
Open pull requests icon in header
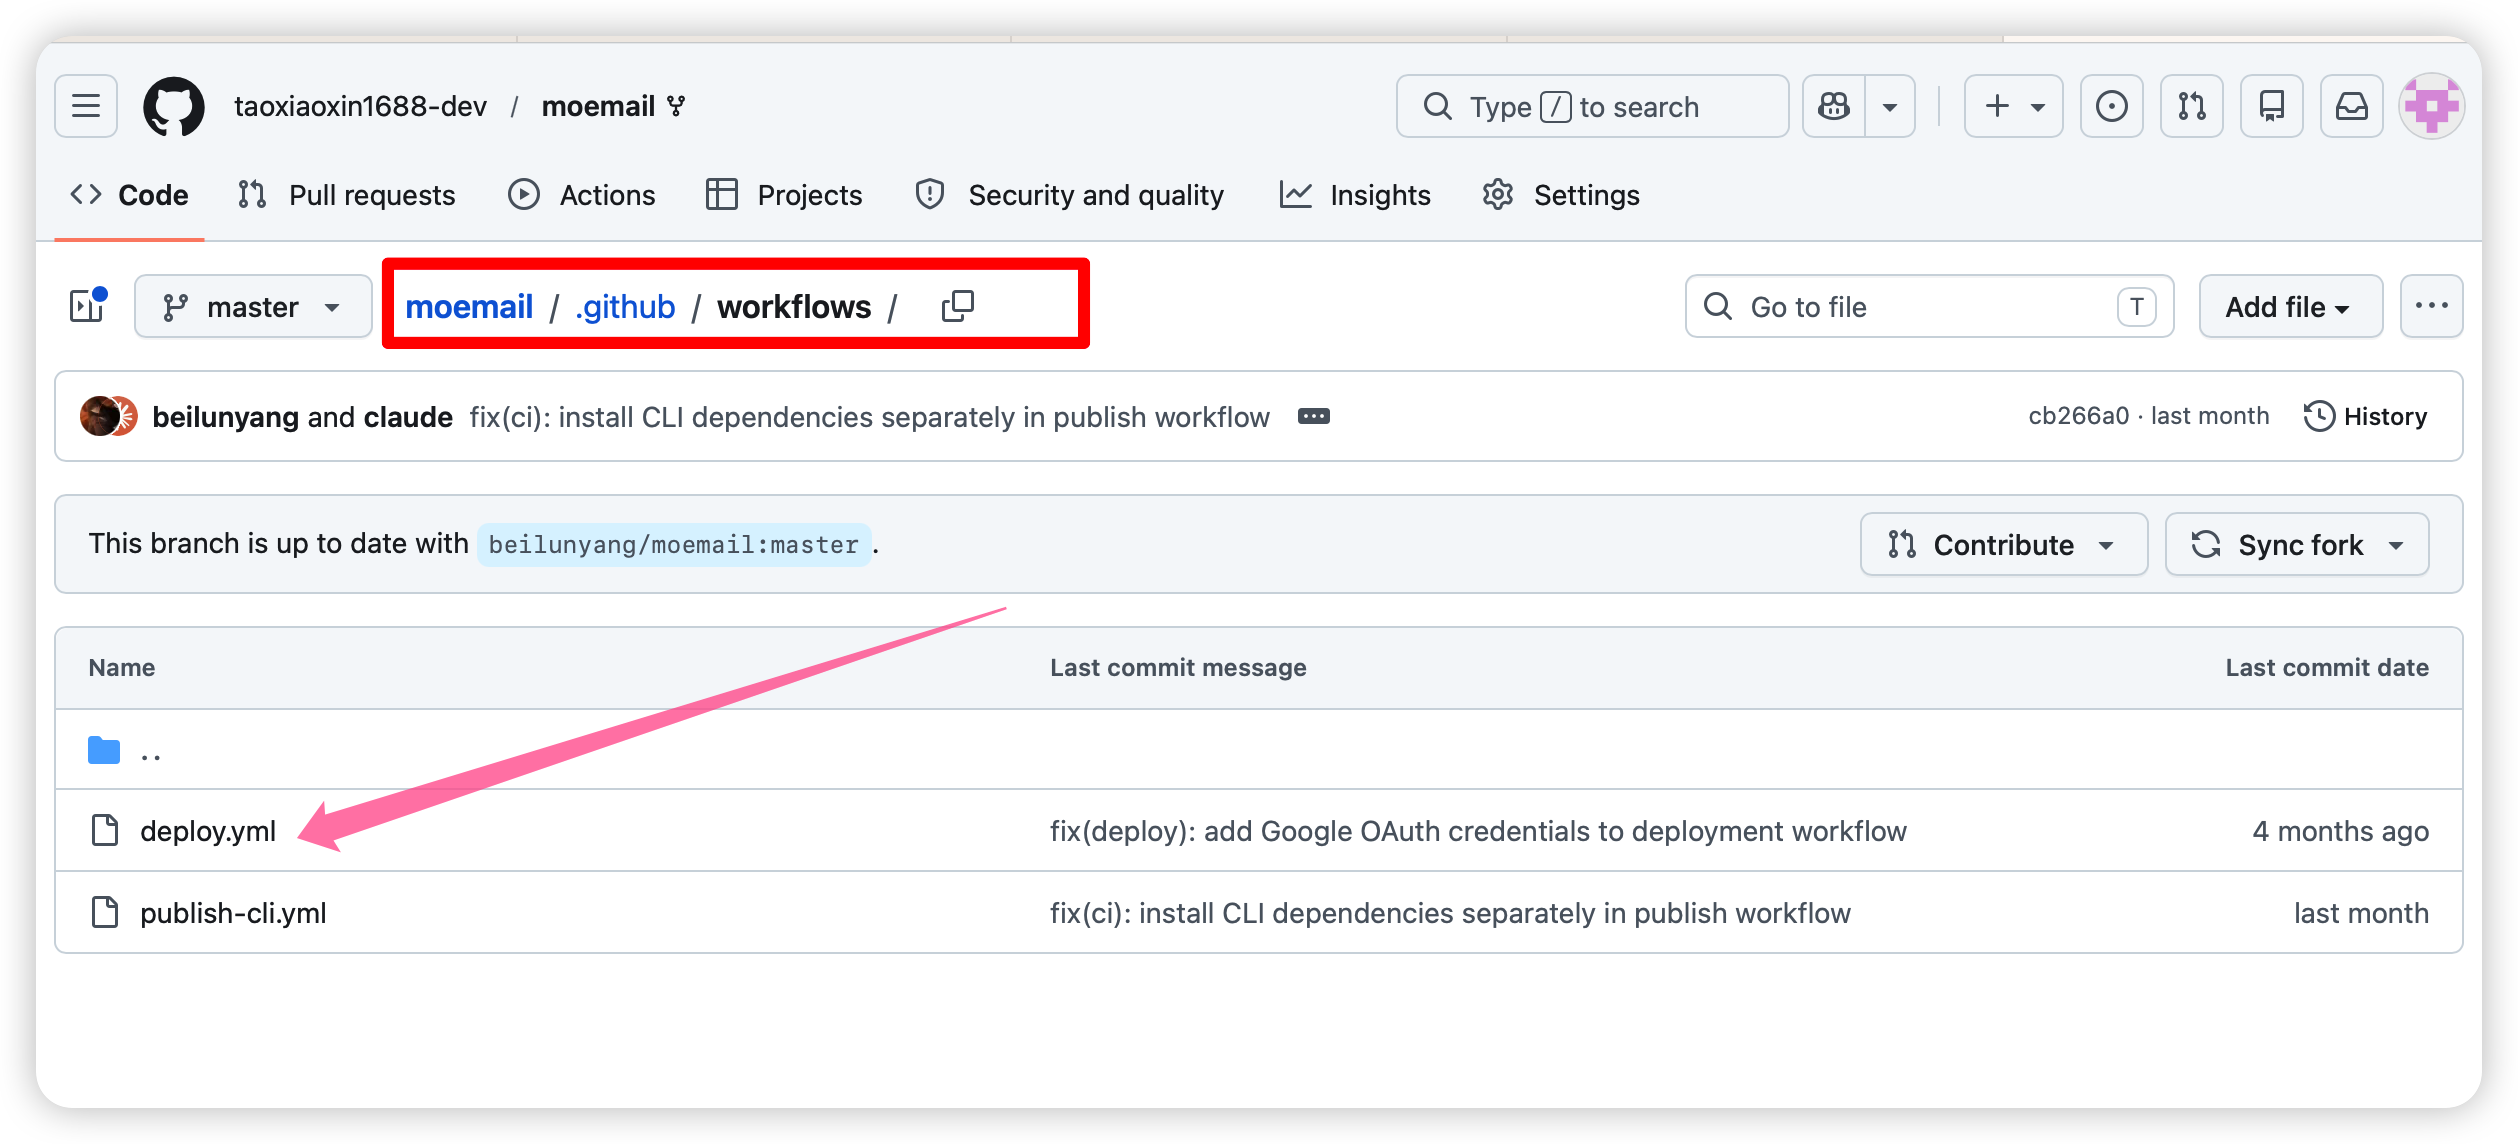point(2191,106)
